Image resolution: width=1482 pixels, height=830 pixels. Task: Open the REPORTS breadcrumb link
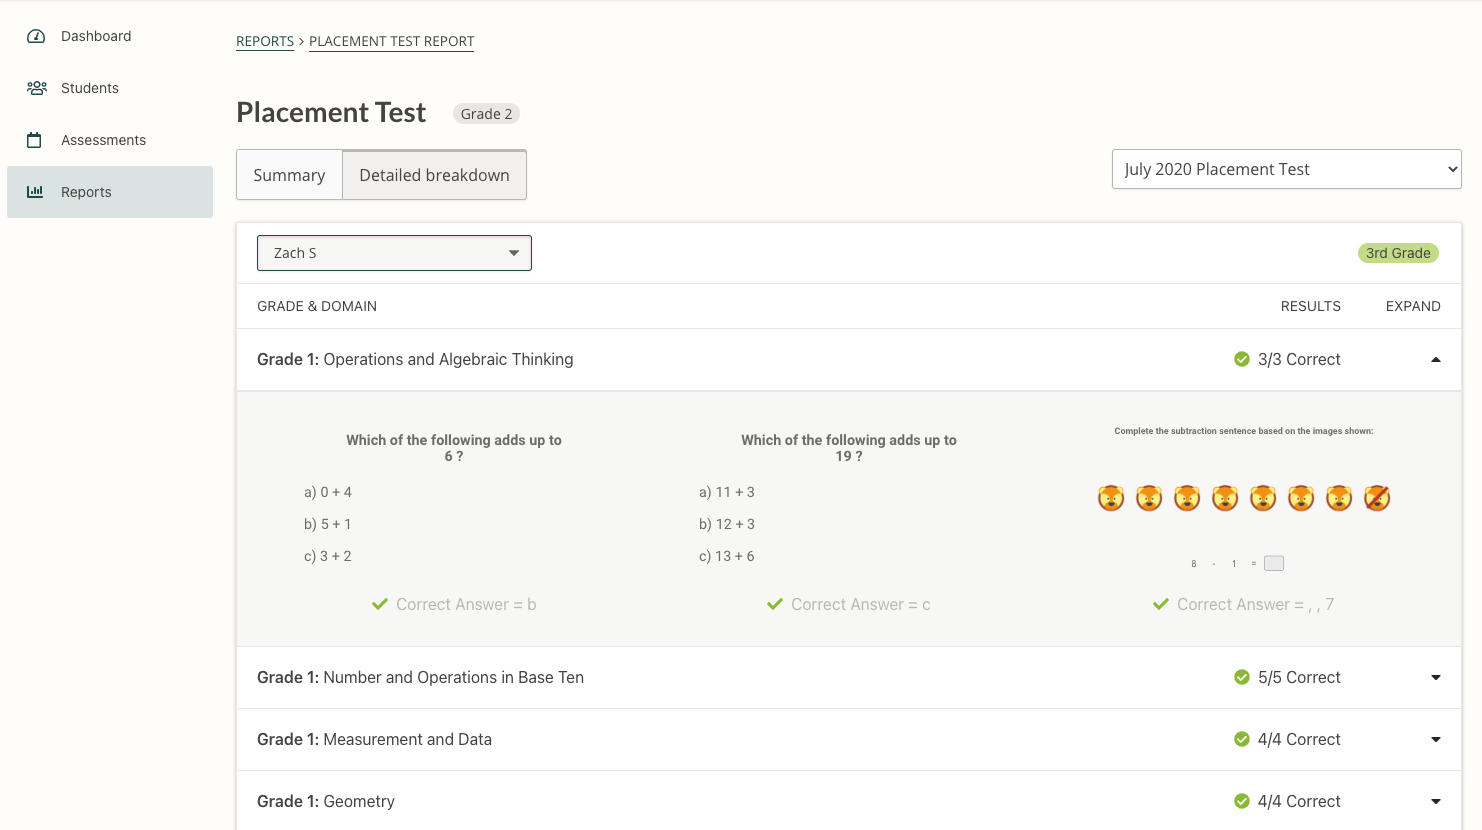point(264,41)
